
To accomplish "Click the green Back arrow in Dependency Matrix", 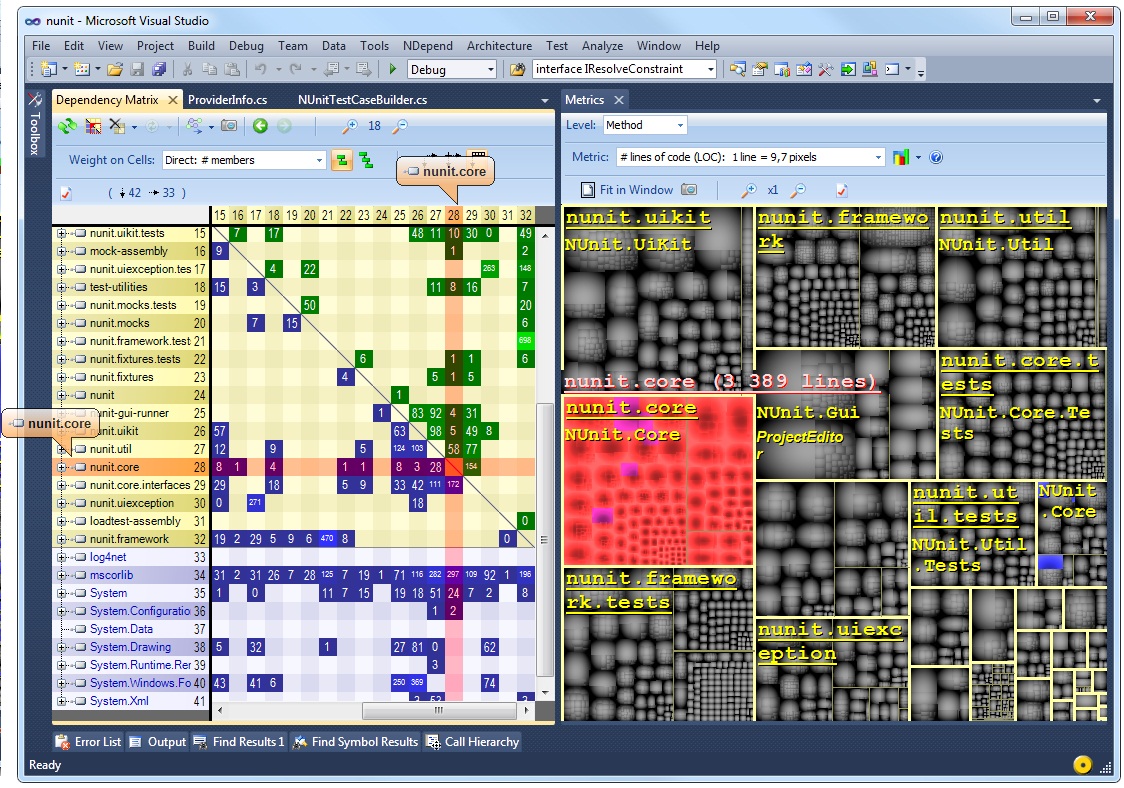I will pyautogui.click(x=260, y=126).
